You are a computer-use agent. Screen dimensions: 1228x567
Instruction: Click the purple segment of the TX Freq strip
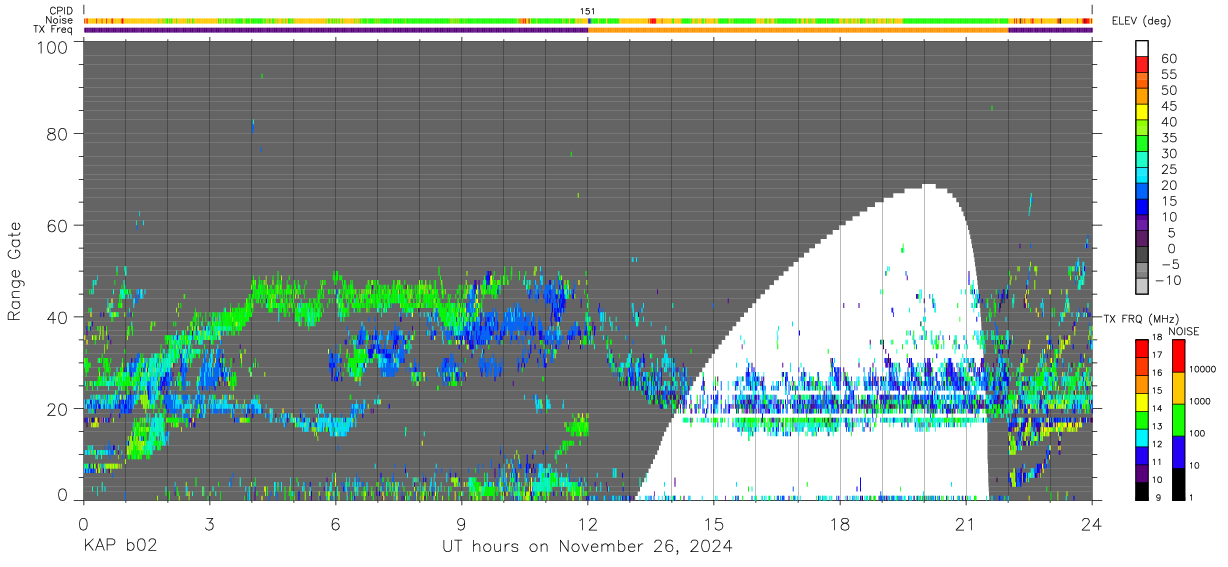click(x=335, y=30)
